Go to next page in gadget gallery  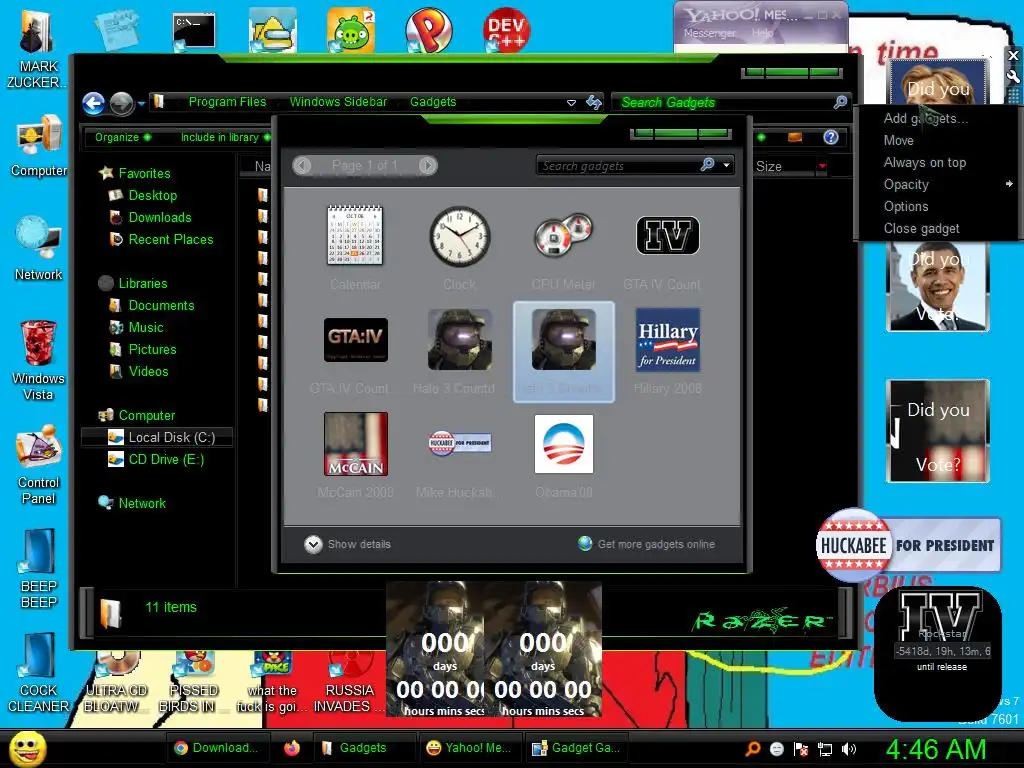(428, 166)
